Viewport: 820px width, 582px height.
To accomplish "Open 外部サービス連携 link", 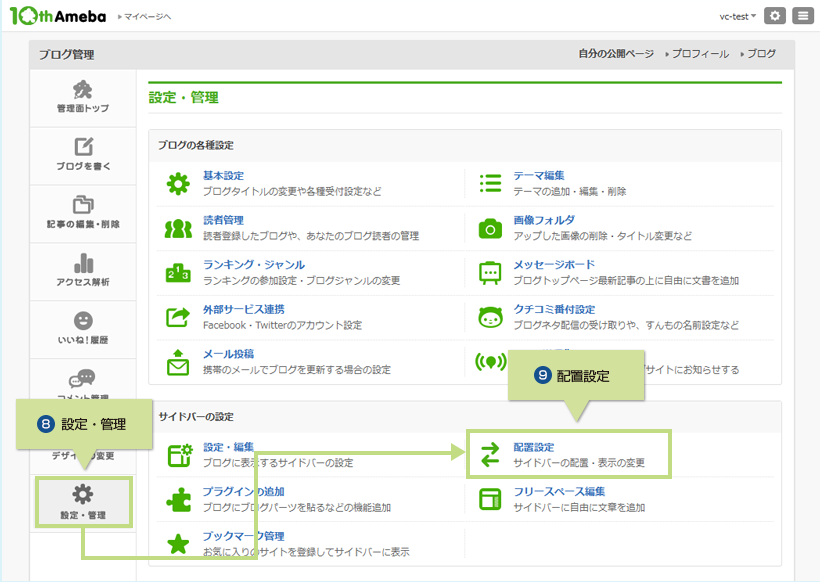I will (244, 309).
